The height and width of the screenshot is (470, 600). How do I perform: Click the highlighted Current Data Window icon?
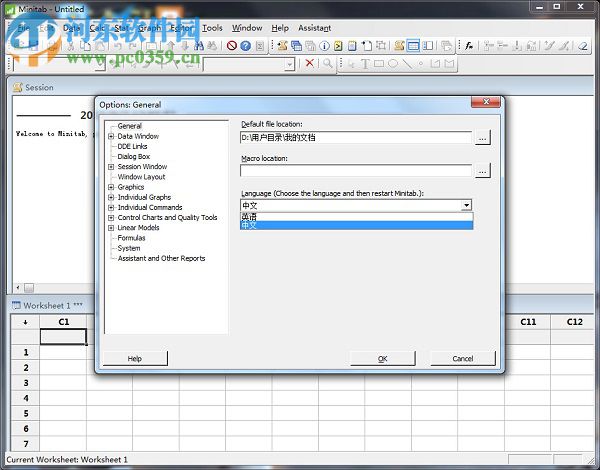point(414,46)
